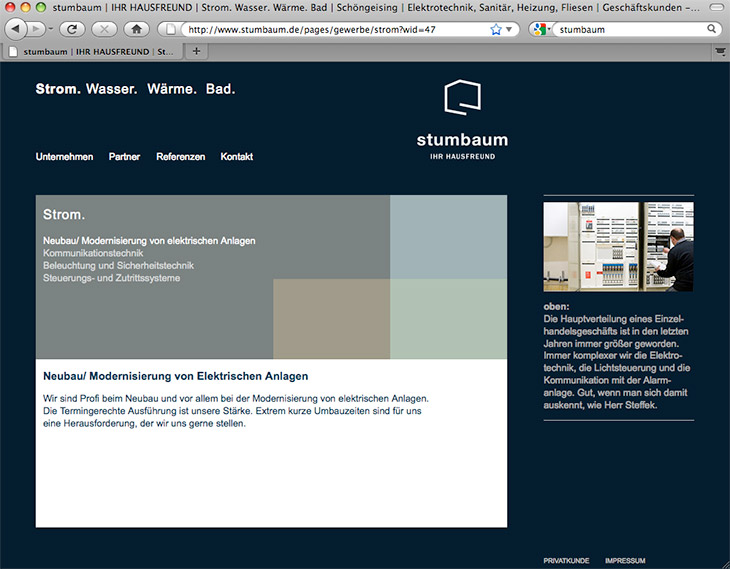
Task: Click the stumbaum cube logo
Action: (x=462, y=97)
